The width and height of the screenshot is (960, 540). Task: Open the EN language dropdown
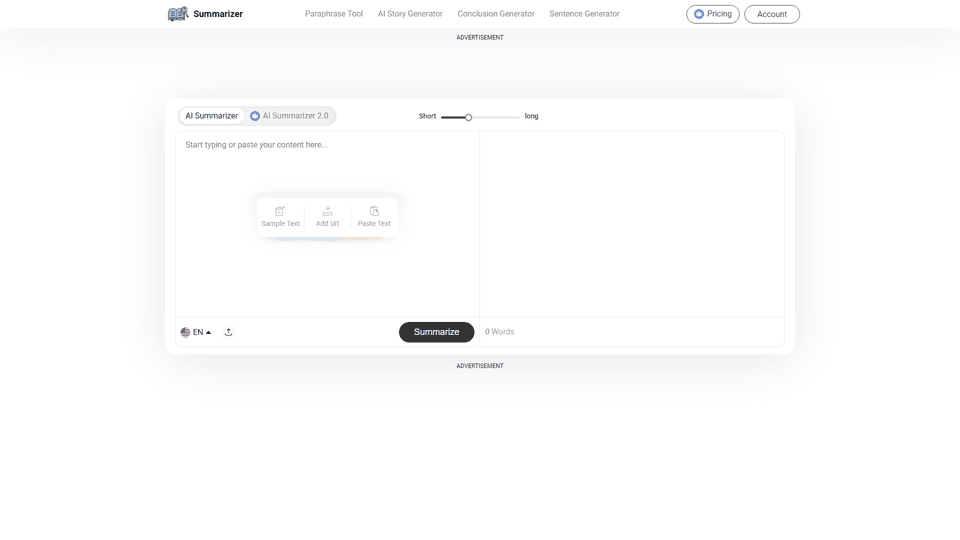(x=196, y=332)
